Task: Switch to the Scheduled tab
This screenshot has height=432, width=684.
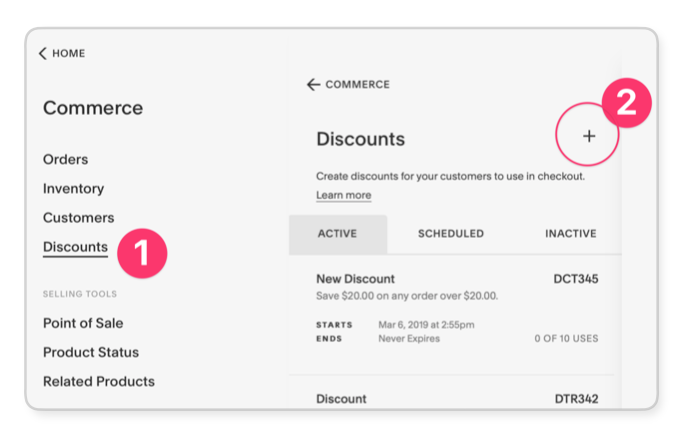Action: tap(450, 234)
